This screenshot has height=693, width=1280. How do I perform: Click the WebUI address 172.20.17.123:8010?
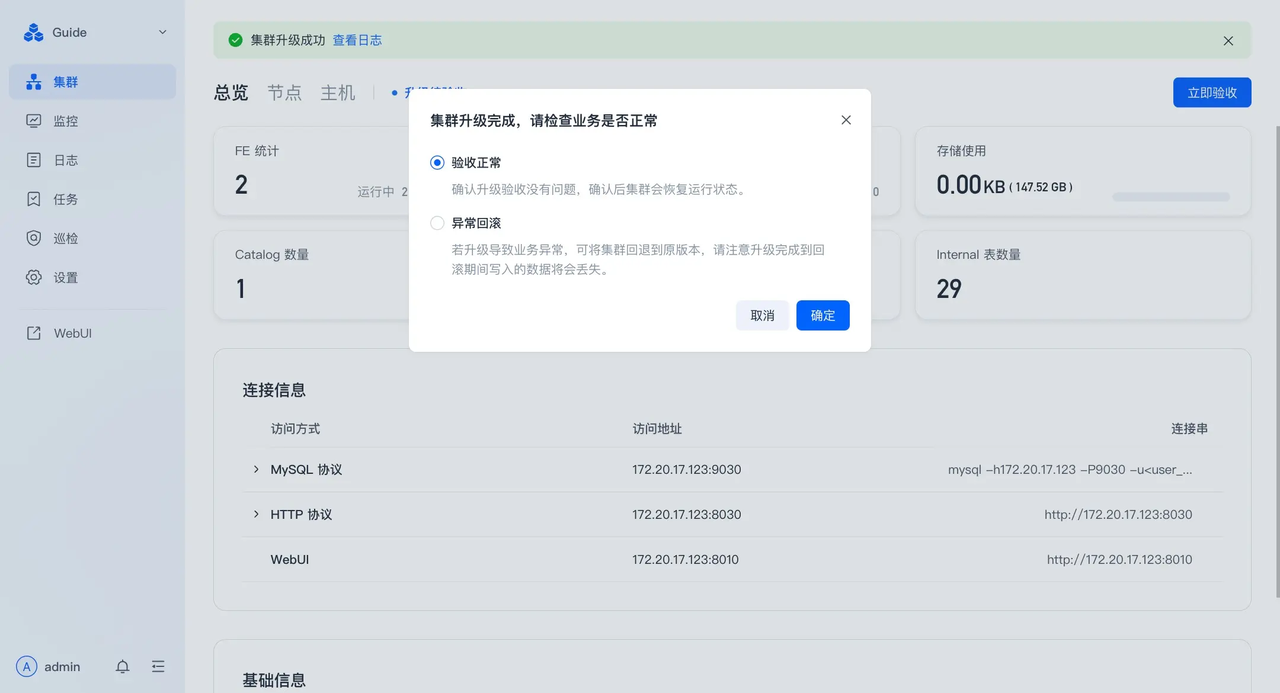(x=685, y=559)
